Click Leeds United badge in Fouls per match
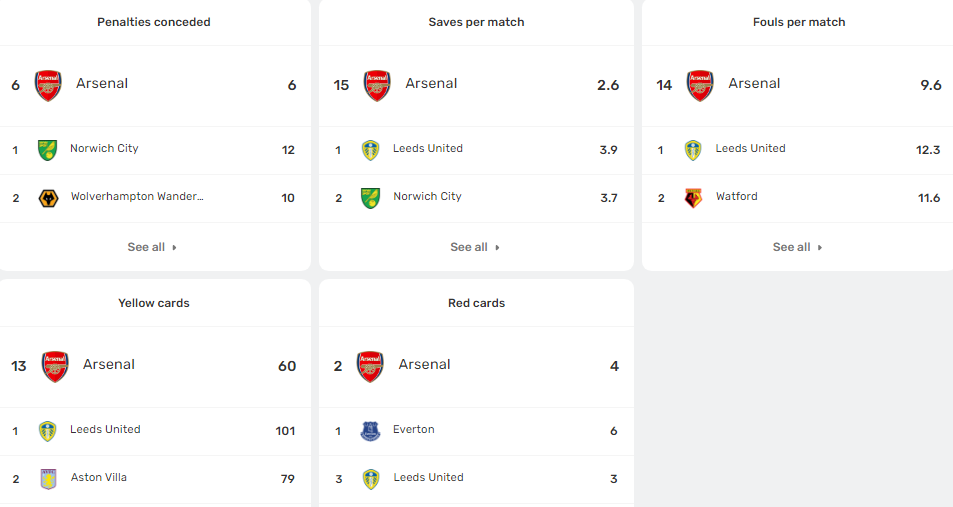 693,150
